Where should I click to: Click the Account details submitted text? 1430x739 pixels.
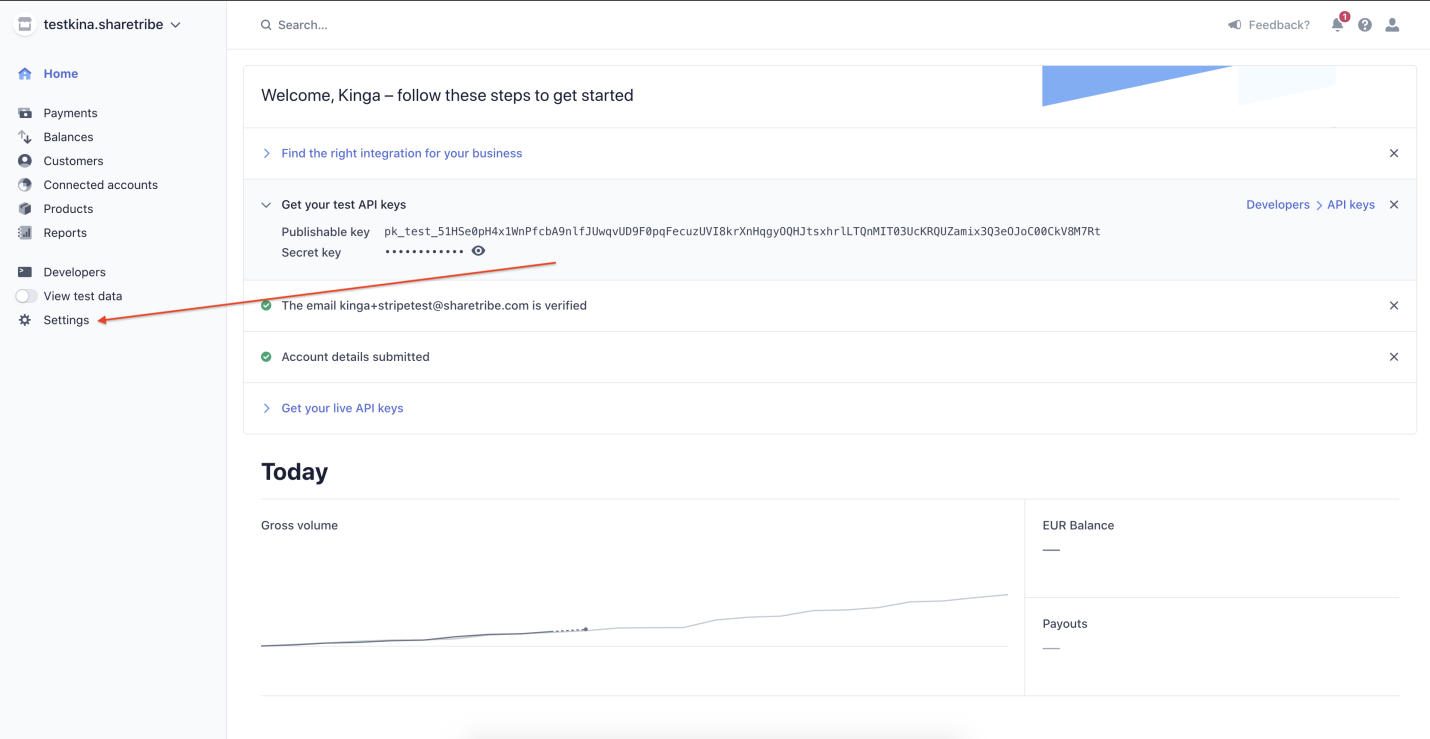tap(355, 357)
